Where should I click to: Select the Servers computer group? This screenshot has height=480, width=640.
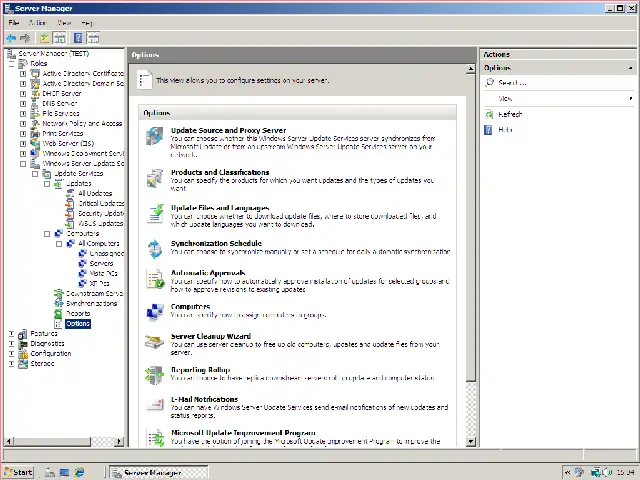click(101, 264)
